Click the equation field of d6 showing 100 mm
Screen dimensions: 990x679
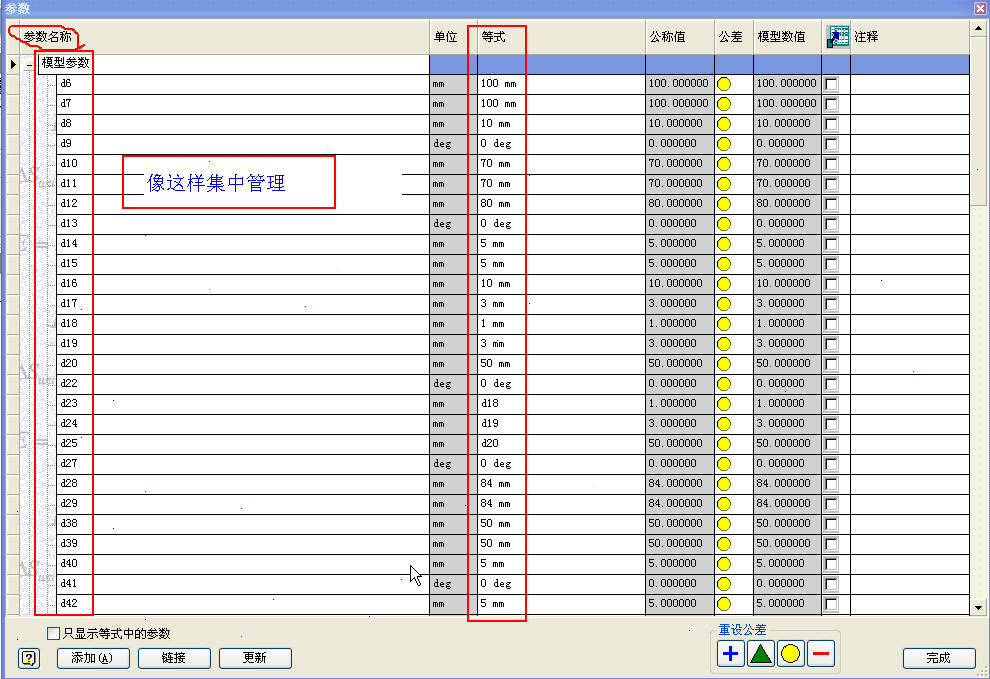tap(561, 83)
